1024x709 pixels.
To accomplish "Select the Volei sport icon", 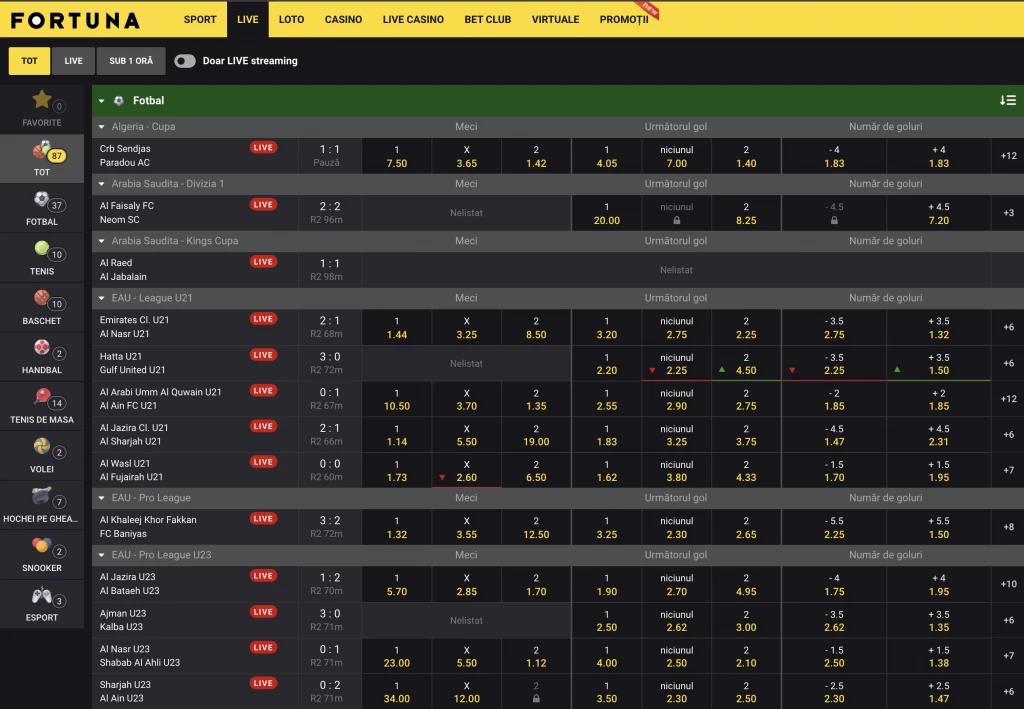I will [x=41, y=447].
